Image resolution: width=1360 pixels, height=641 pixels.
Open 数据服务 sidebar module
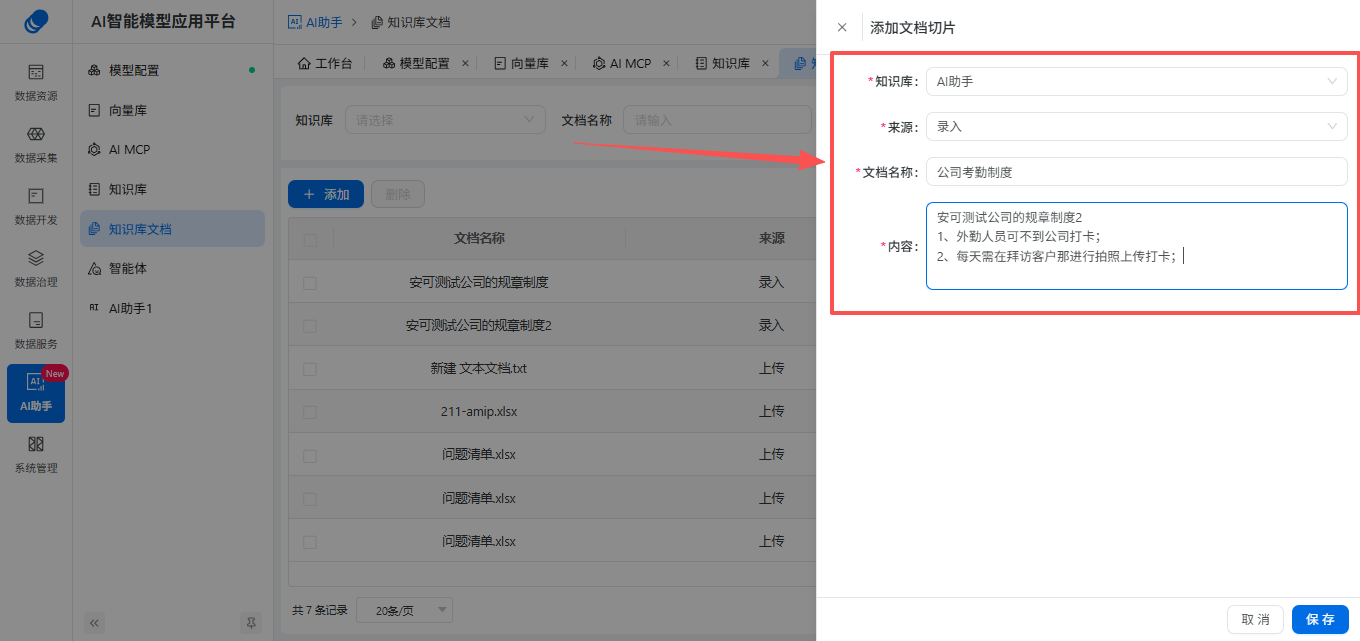point(36,330)
